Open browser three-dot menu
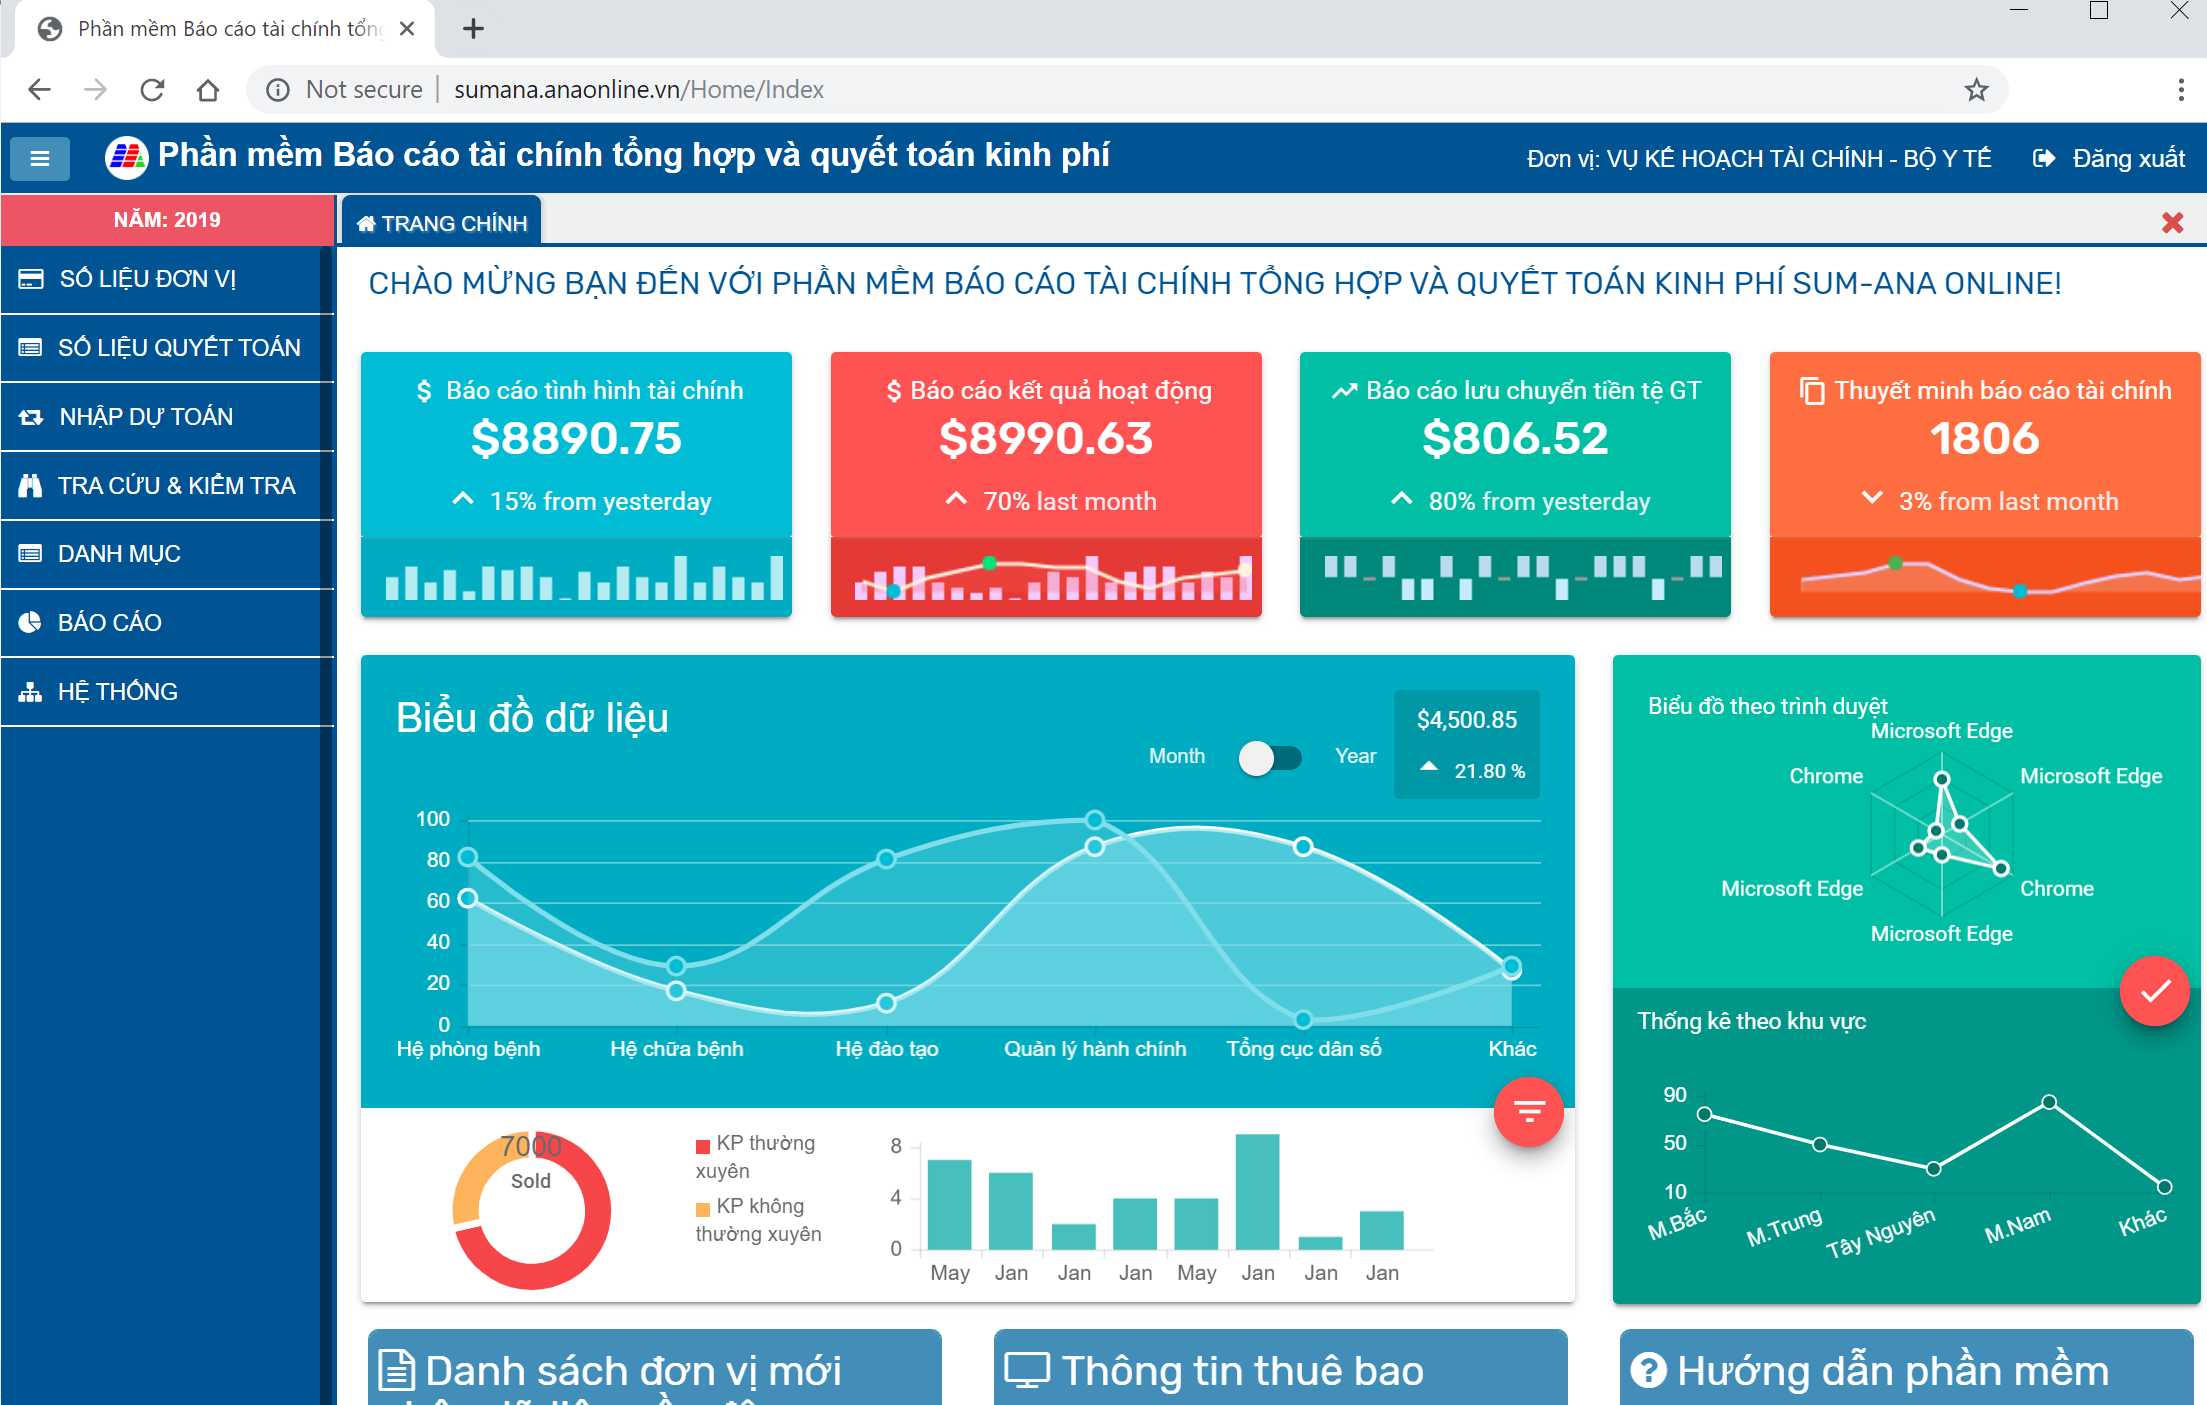 coord(2180,90)
